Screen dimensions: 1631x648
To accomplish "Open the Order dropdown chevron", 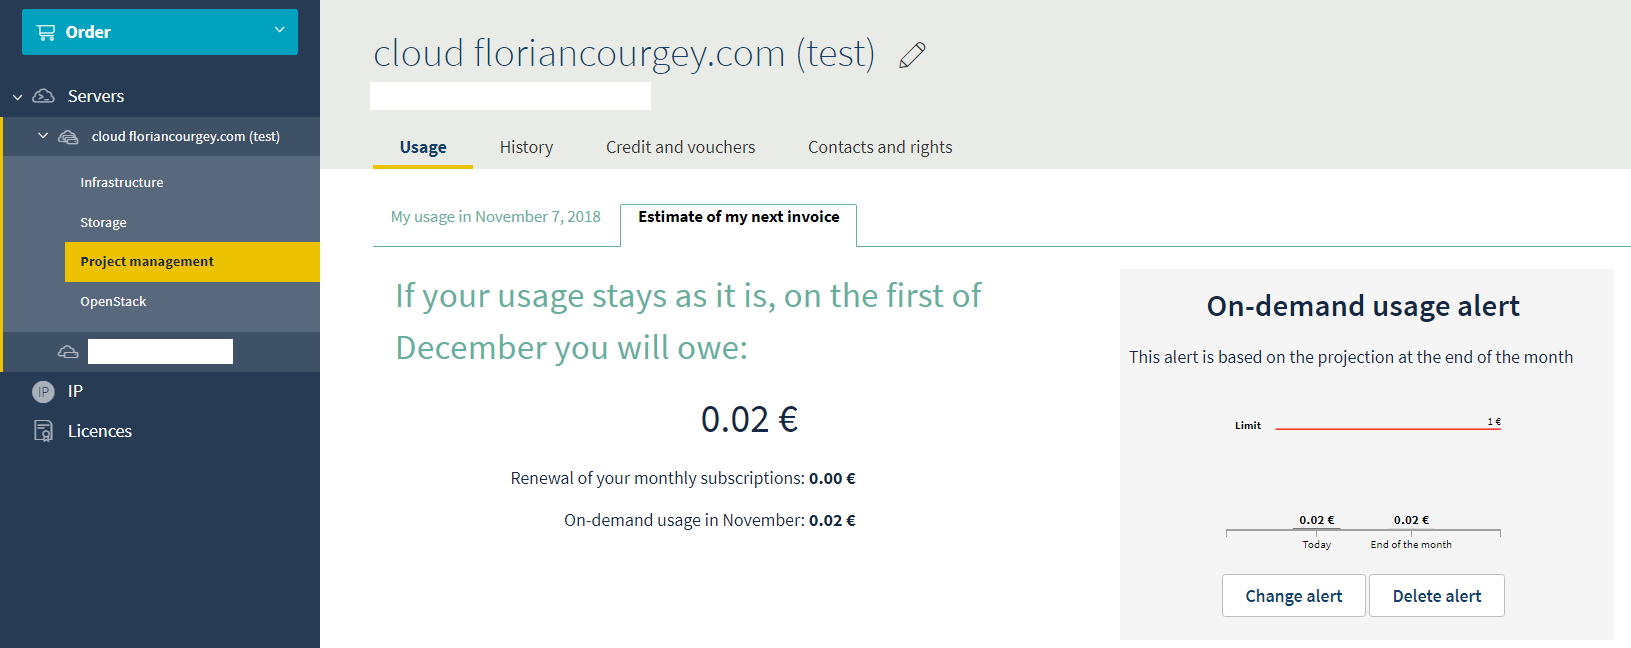I will (x=280, y=30).
